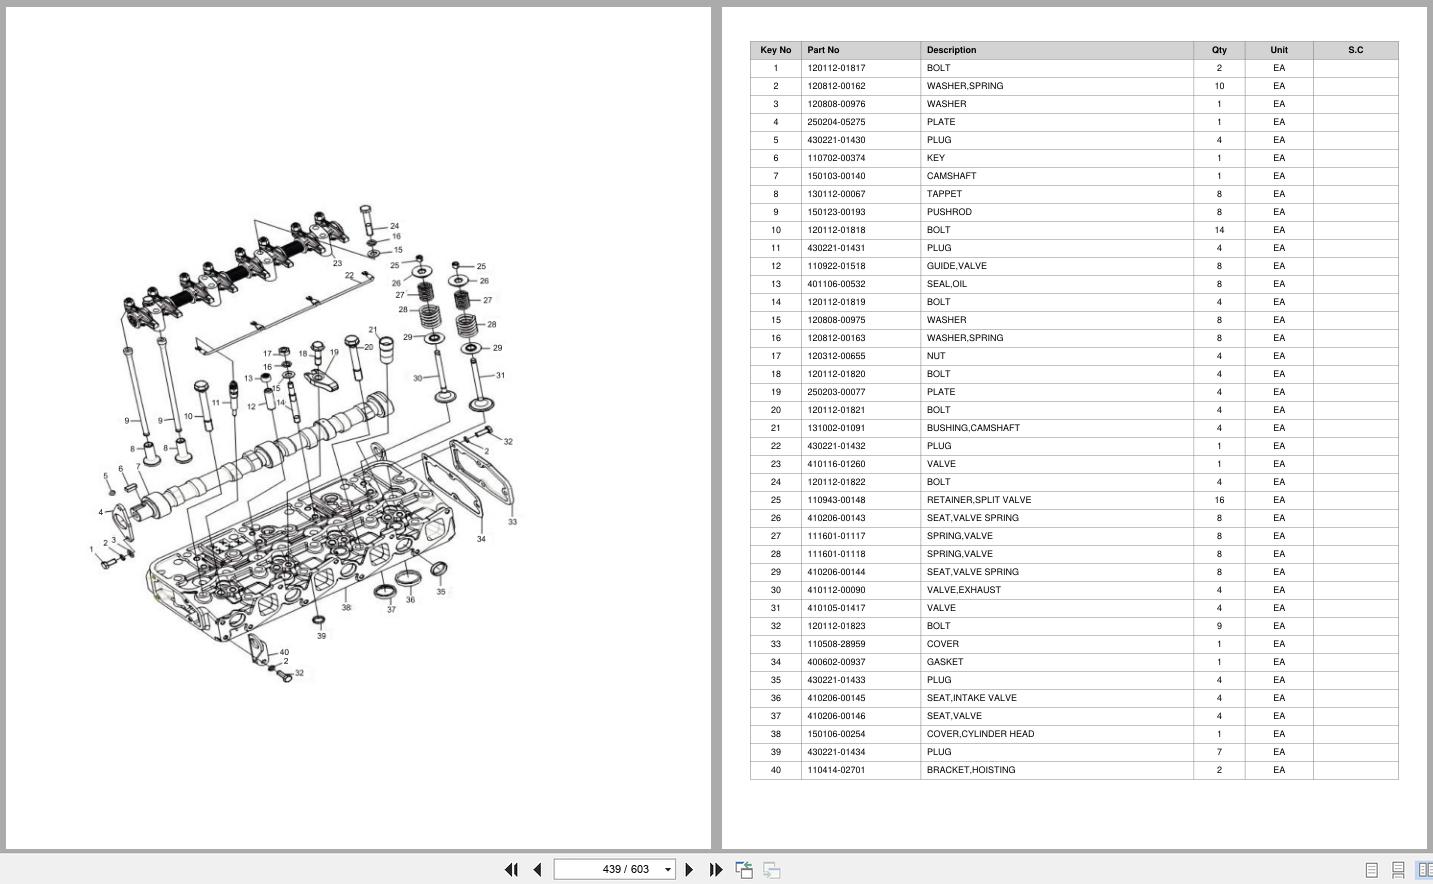Select part number 110508-28959
Image resolution: width=1433 pixels, height=884 pixels.
point(837,644)
